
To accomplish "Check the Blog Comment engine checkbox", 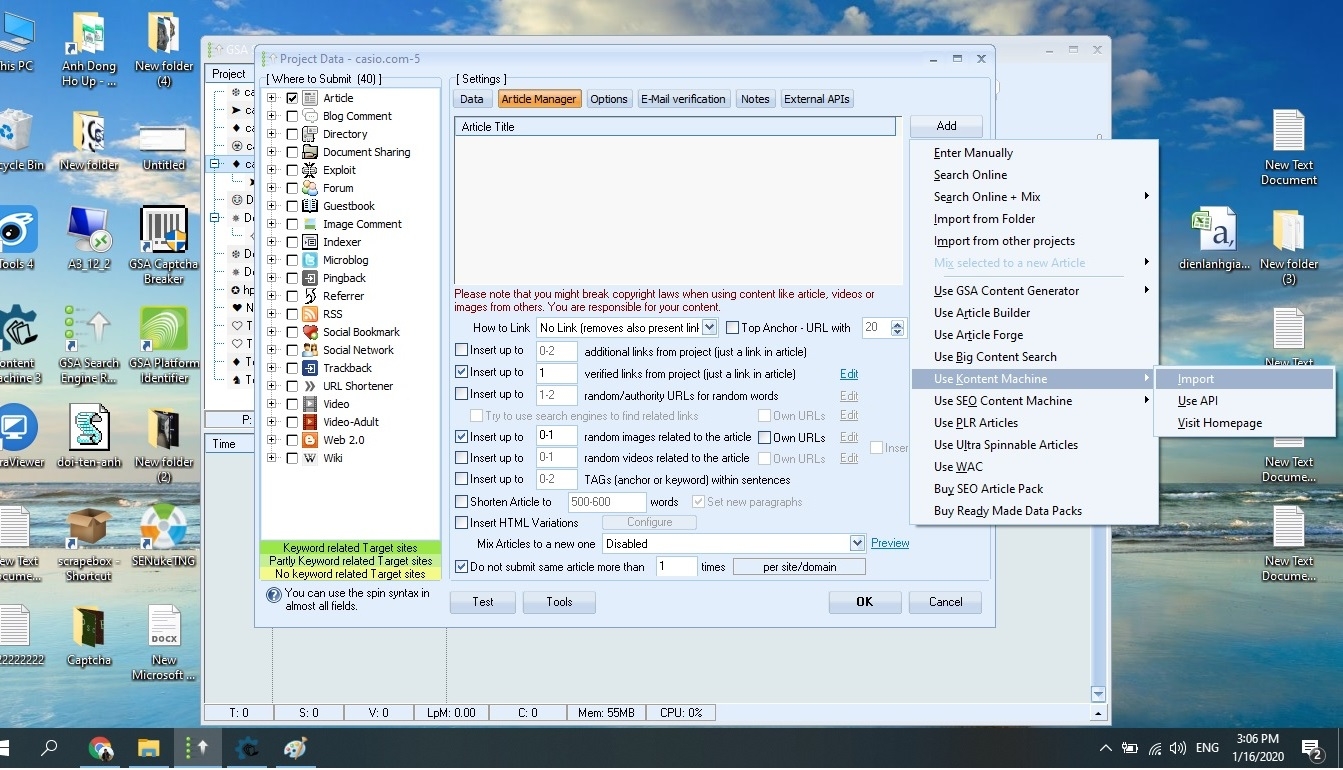I will (x=292, y=116).
